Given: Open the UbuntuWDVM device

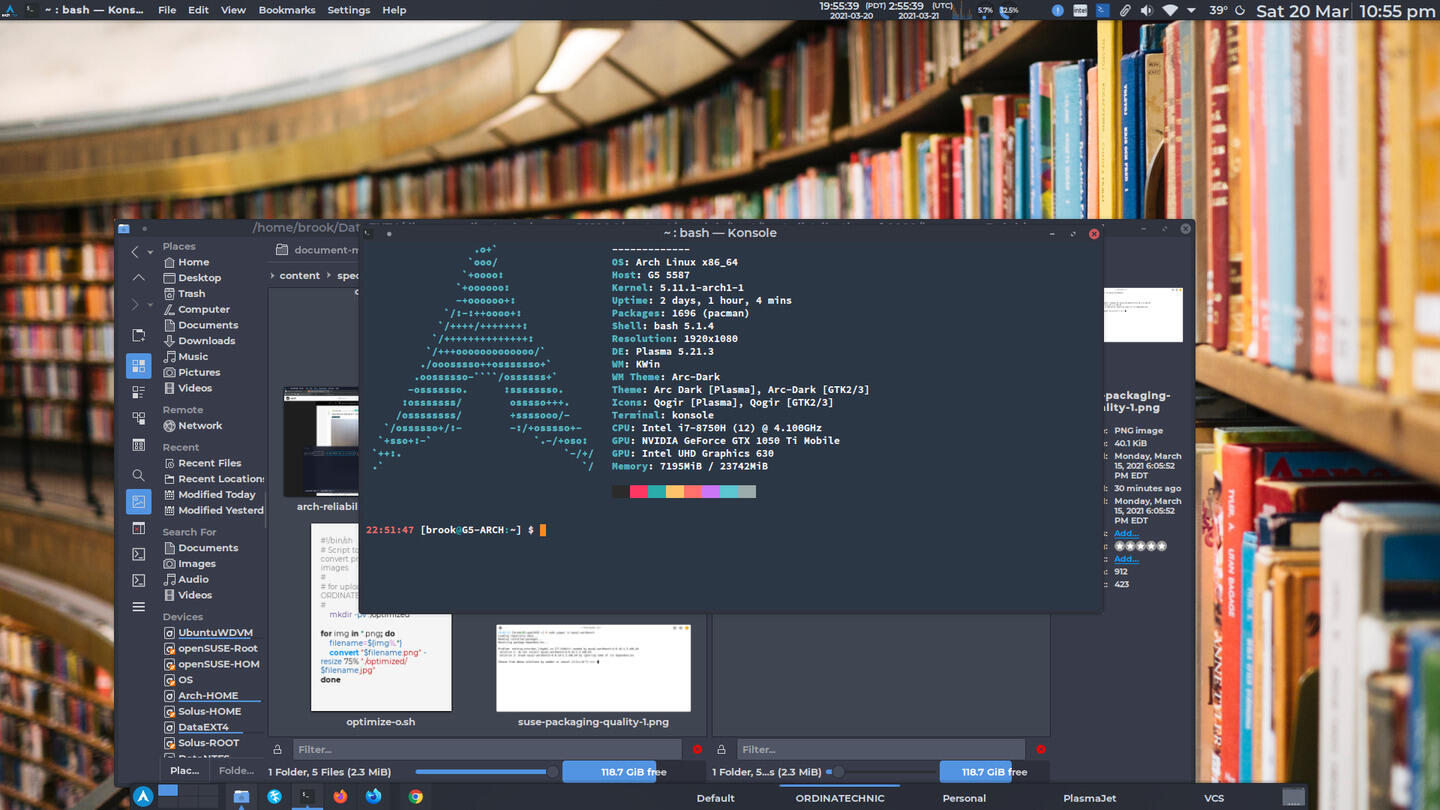Looking at the screenshot, I should tap(214, 633).
